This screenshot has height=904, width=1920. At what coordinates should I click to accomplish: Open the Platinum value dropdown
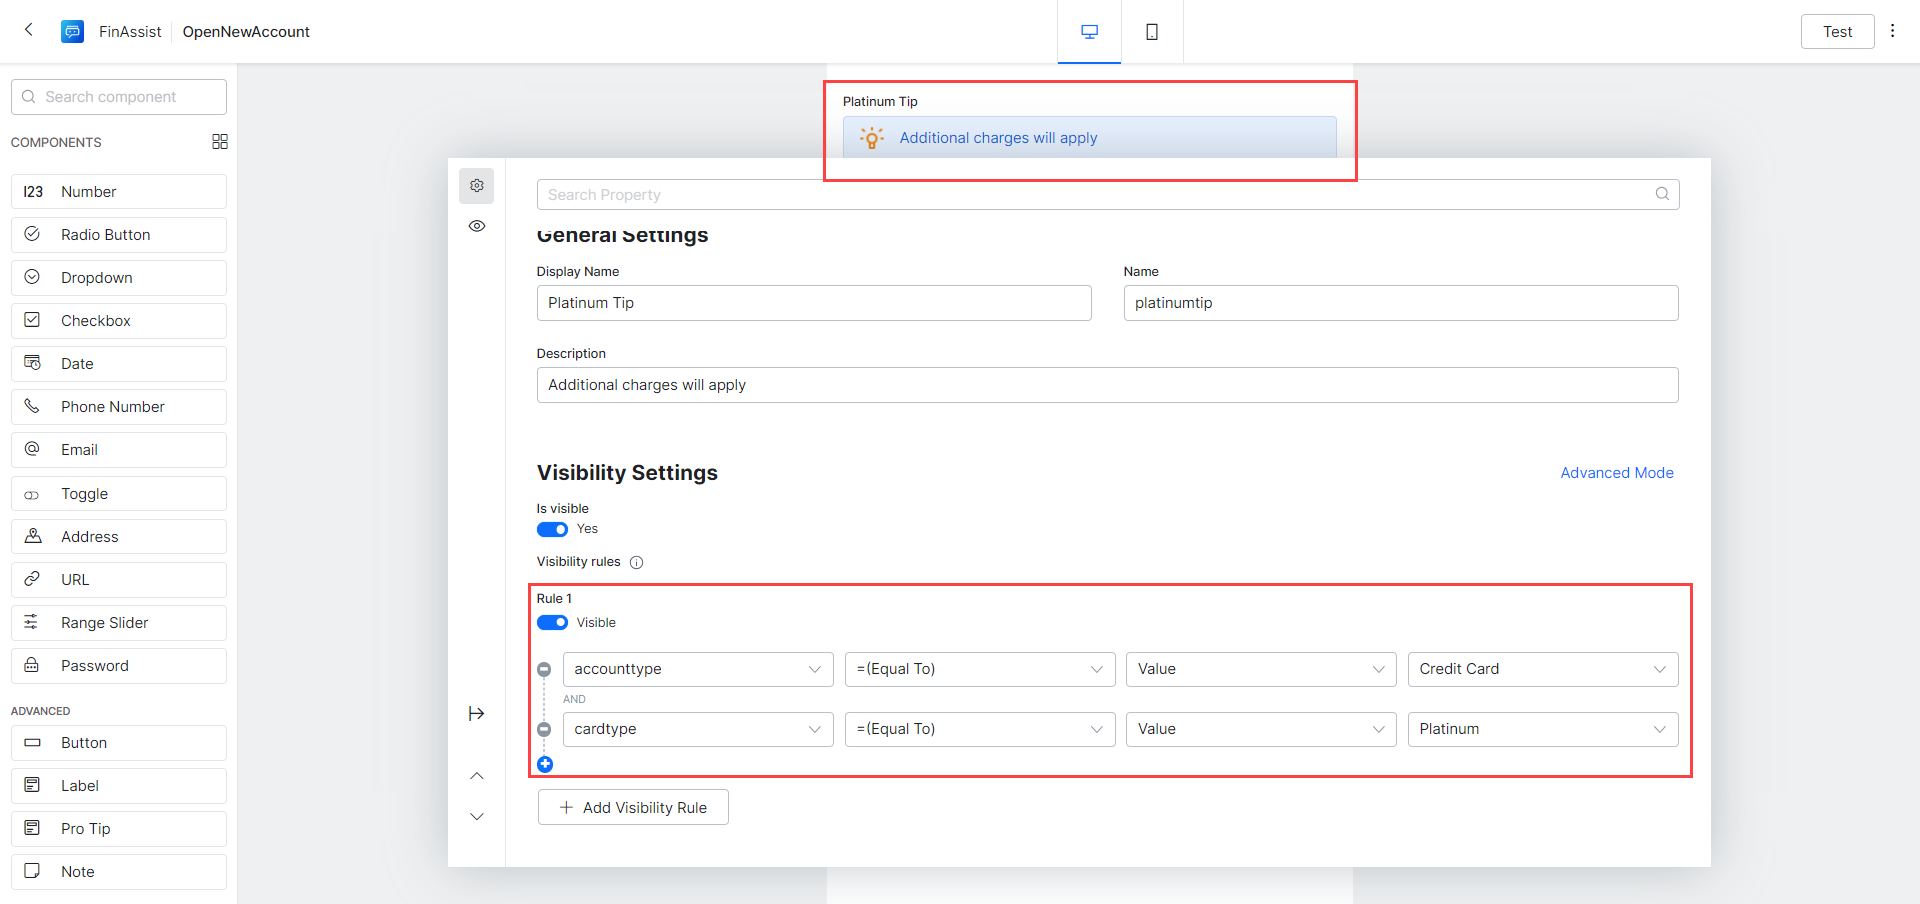click(1542, 729)
